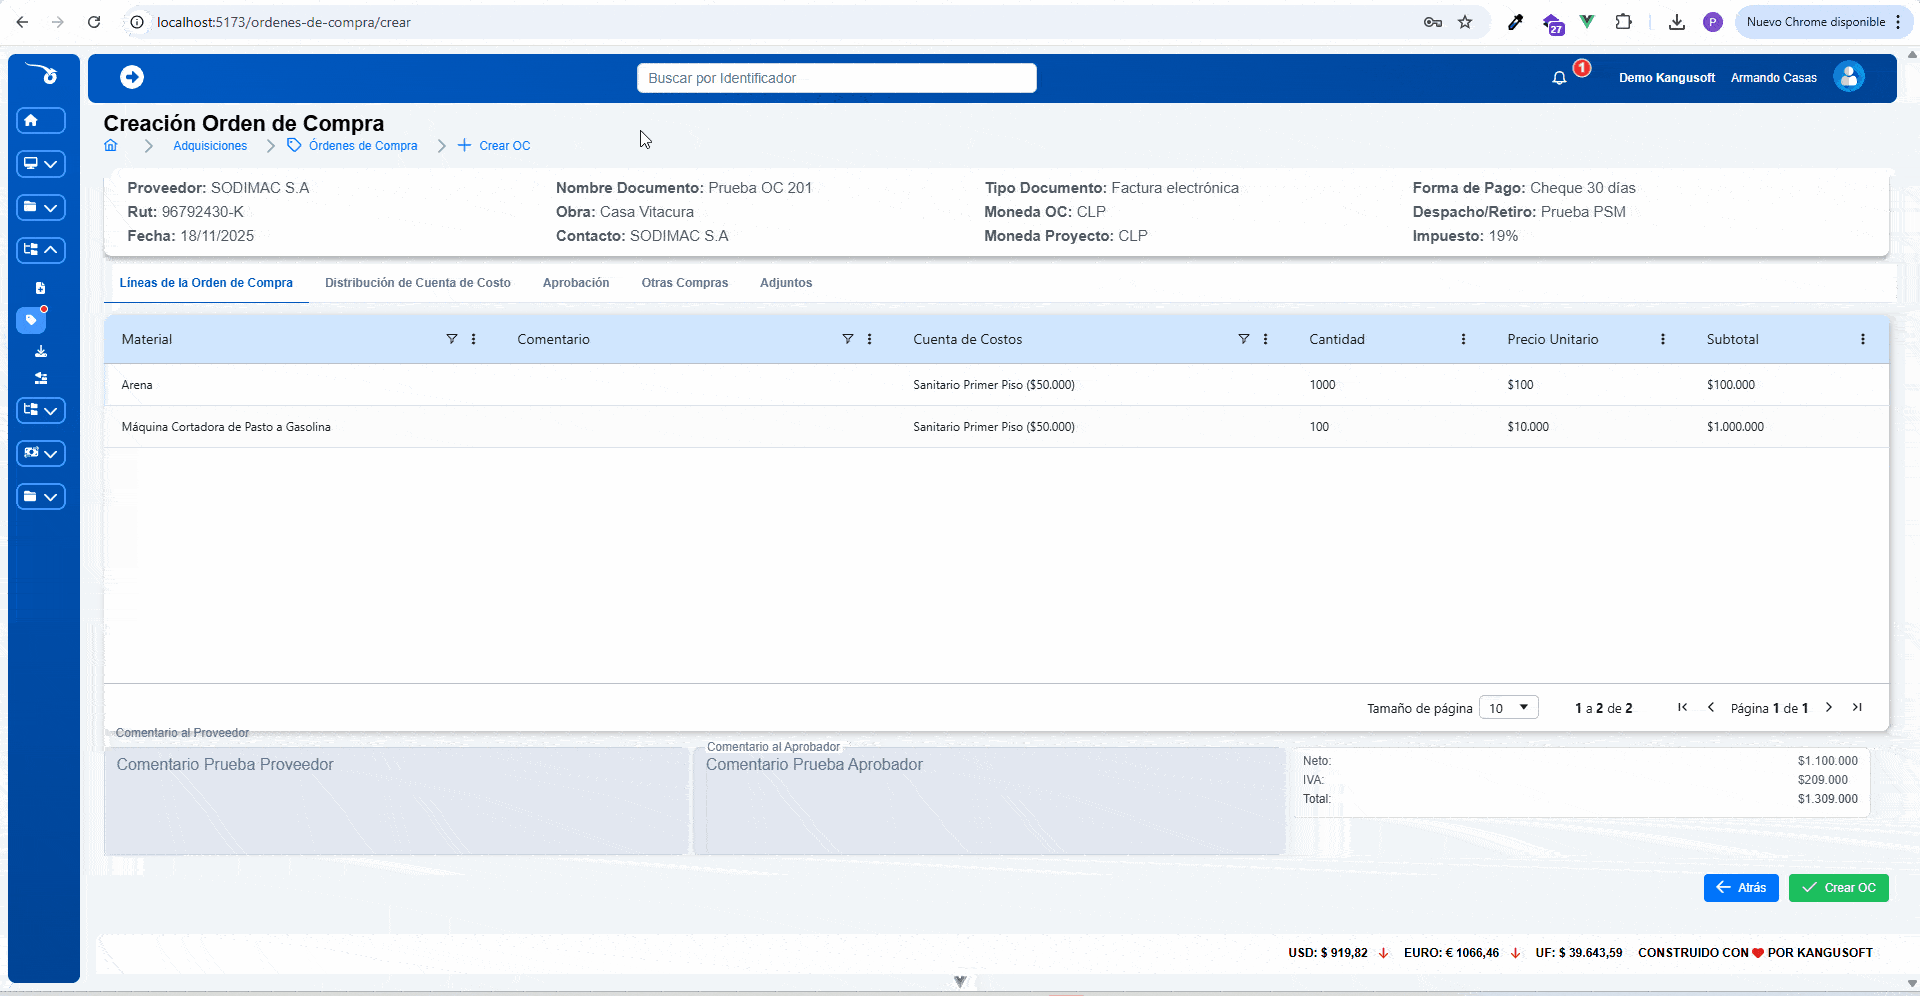Click the $10.000 unit price cell
The width and height of the screenshot is (1920, 996).
pos(1528,427)
